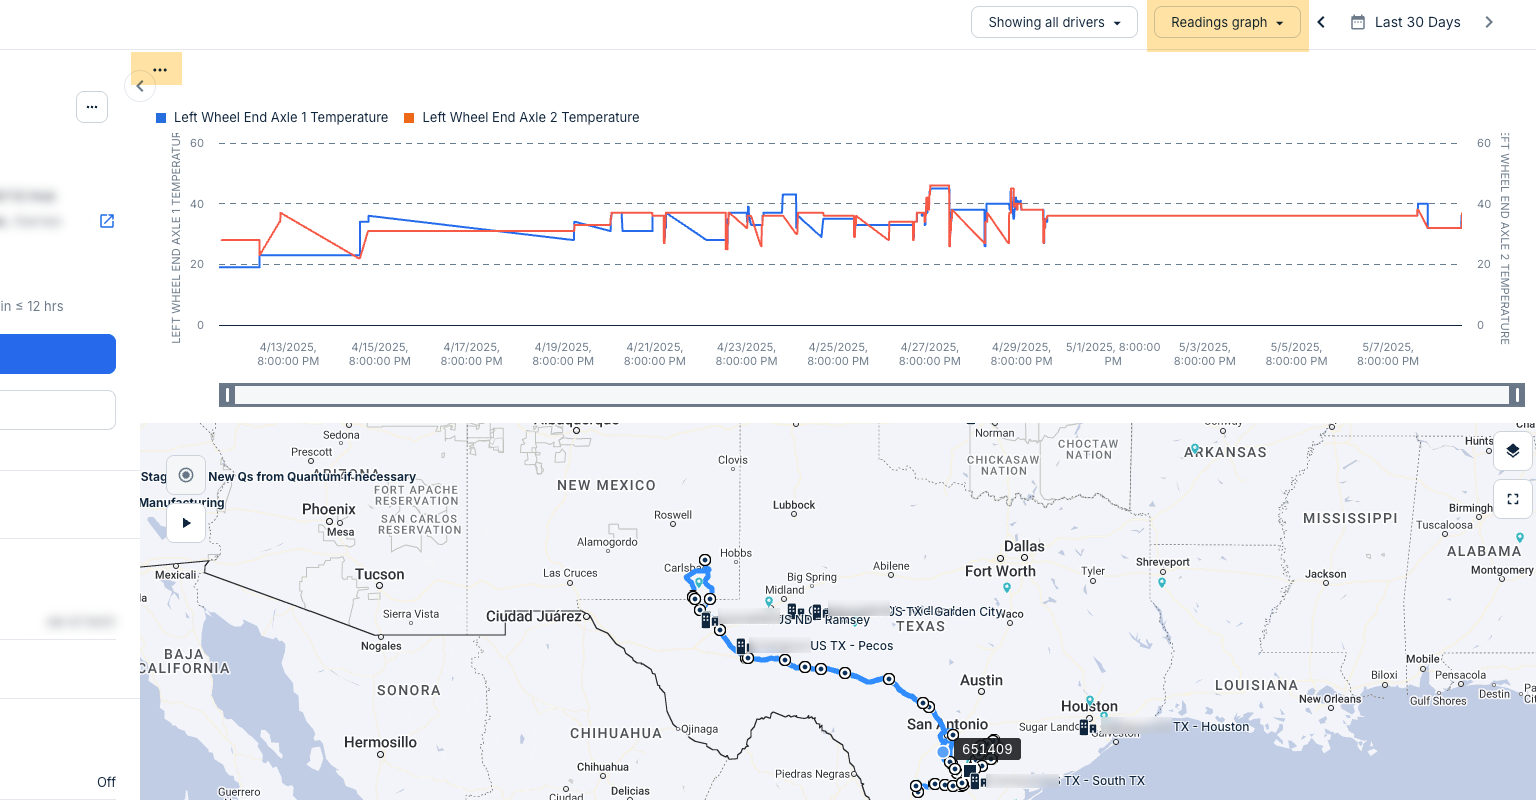Open the Readings graph dropdown
1536x800 pixels.
[1227, 22]
